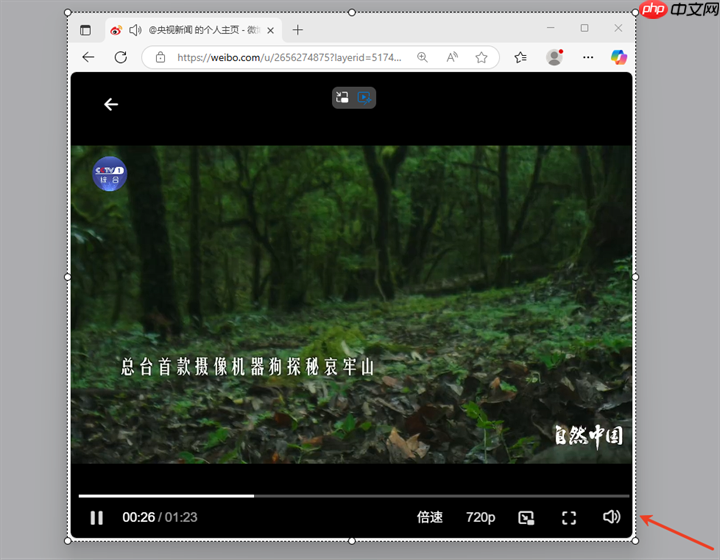Click the back-to-tab icon in overlay
This screenshot has height=560, width=720.
(x=343, y=97)
